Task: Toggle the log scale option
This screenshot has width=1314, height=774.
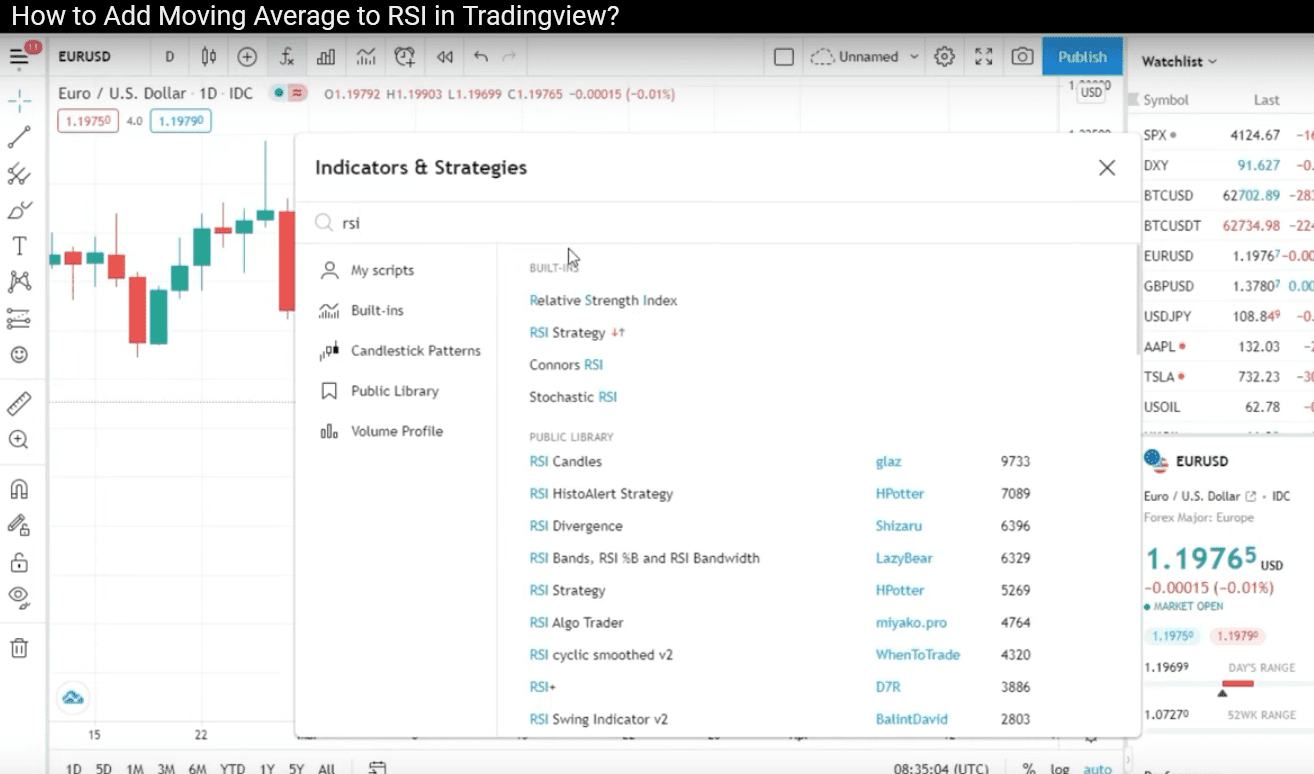Action: point(1060,768)
